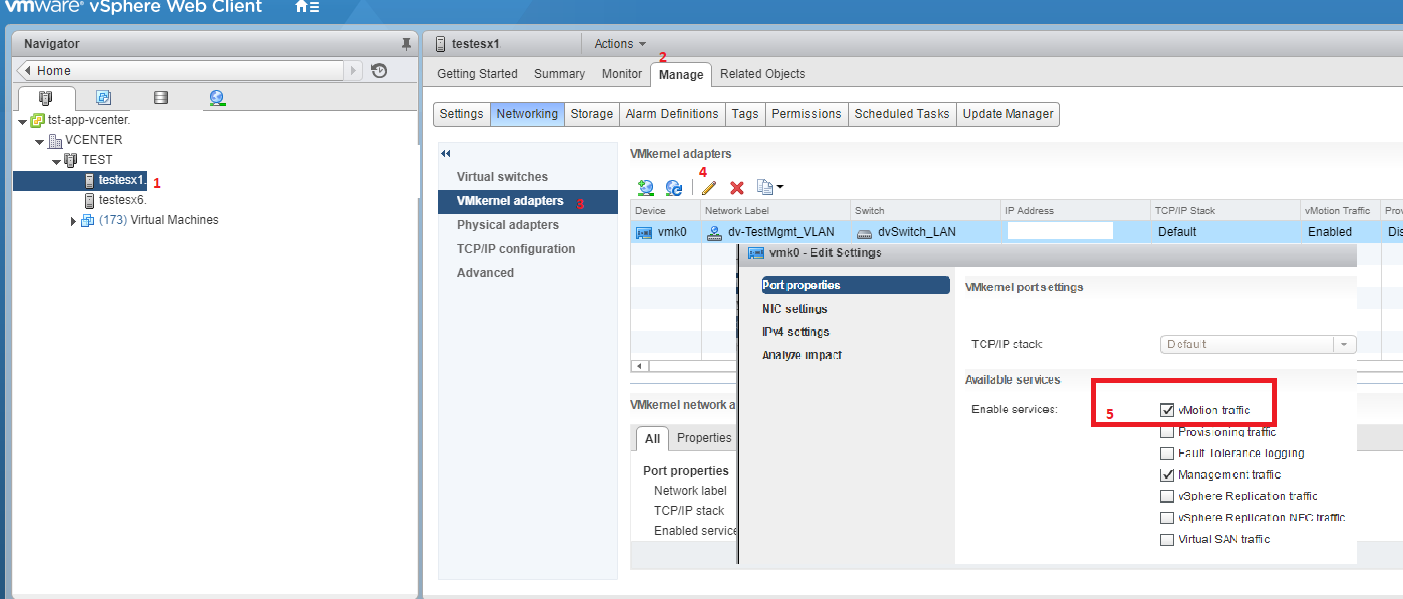Open the Related Objects tab
The image size is (1403, 599).
(x=762, y=74)
